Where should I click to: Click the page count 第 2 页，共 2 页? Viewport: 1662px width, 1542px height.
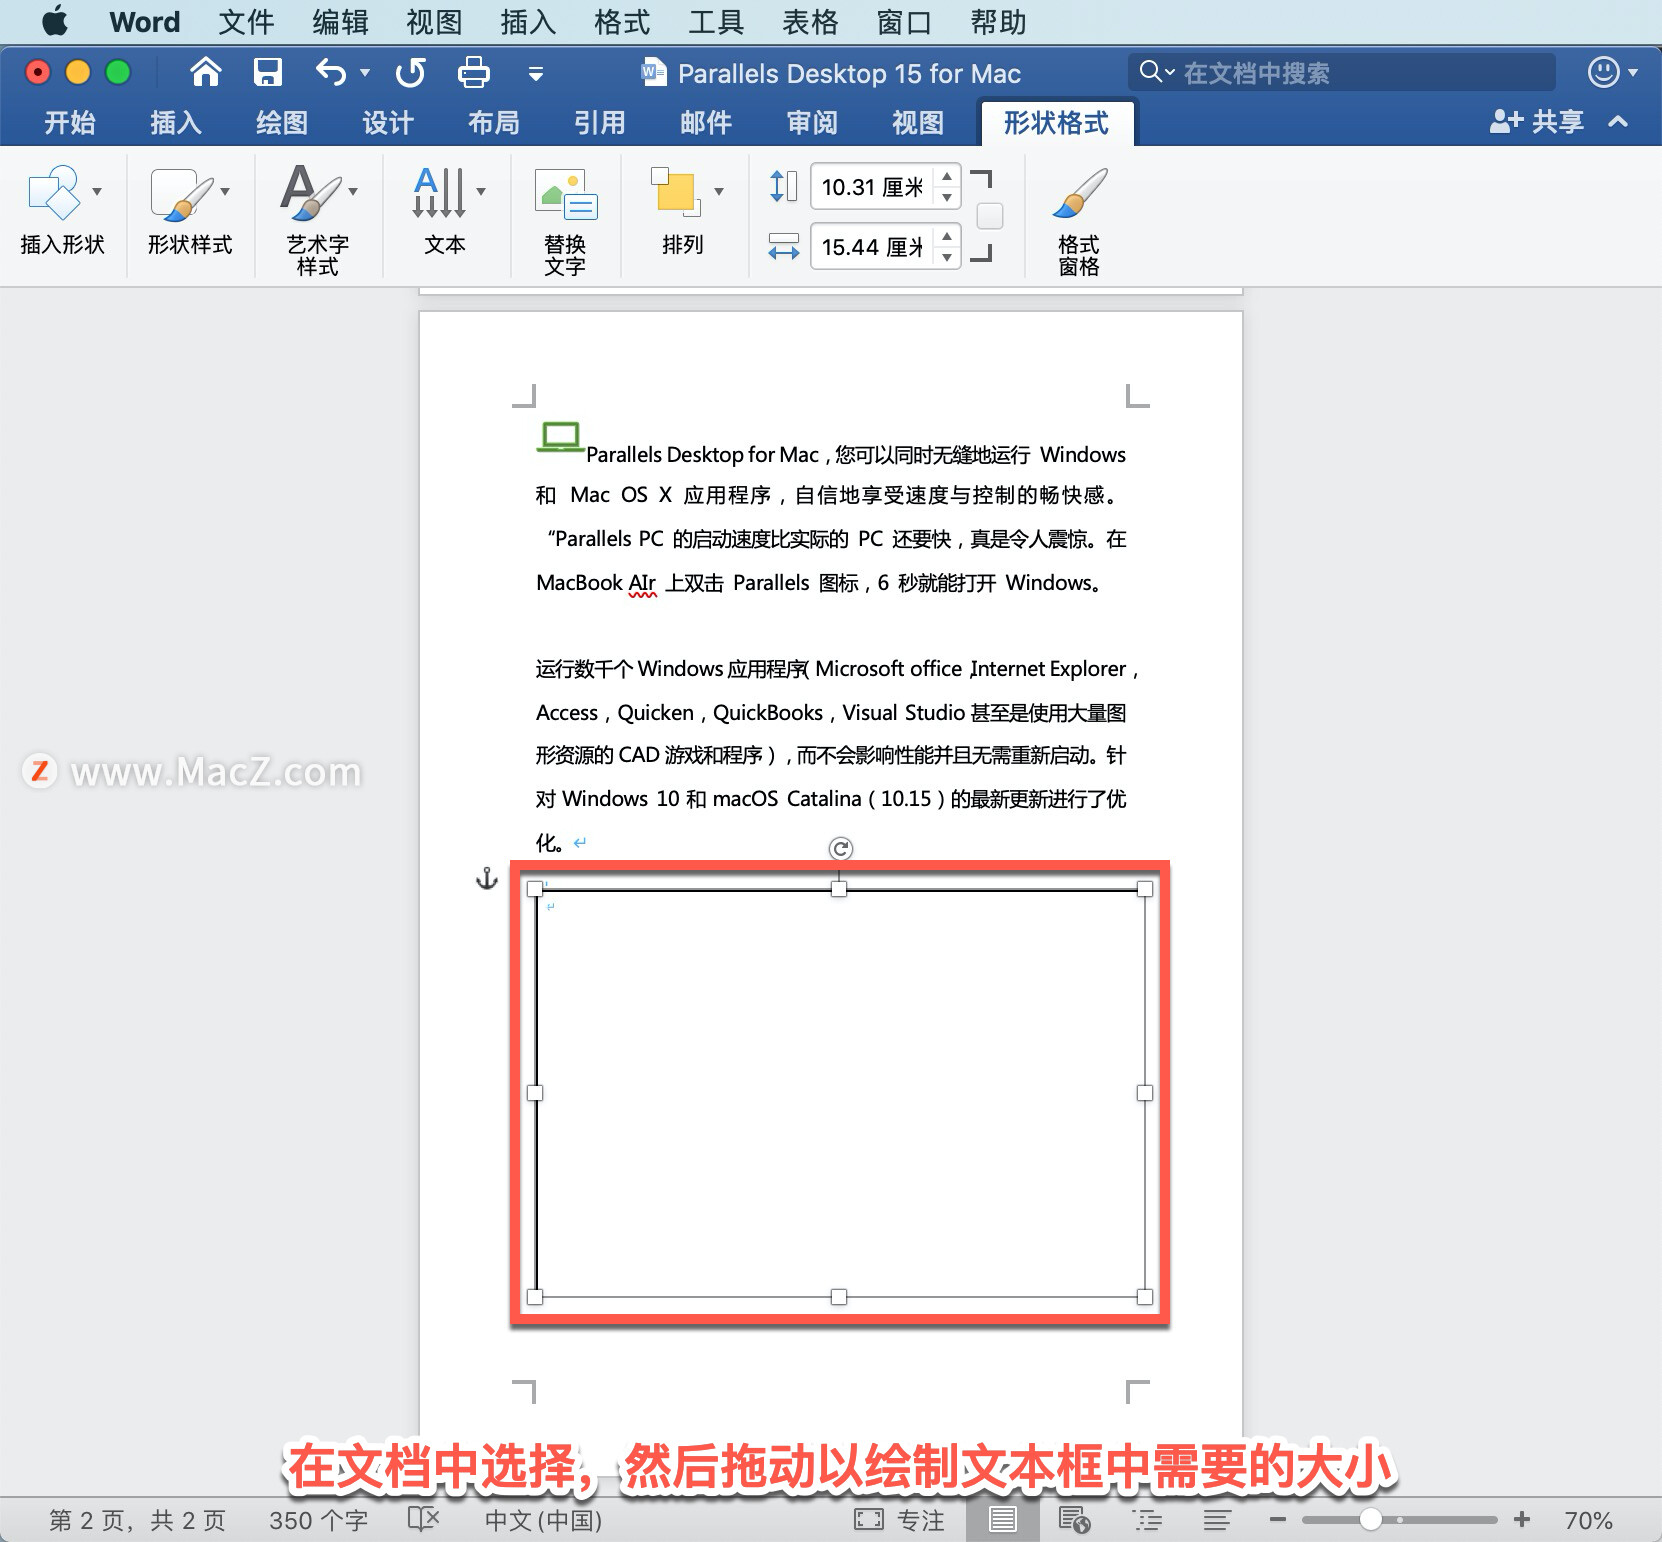pos(137,1520)
